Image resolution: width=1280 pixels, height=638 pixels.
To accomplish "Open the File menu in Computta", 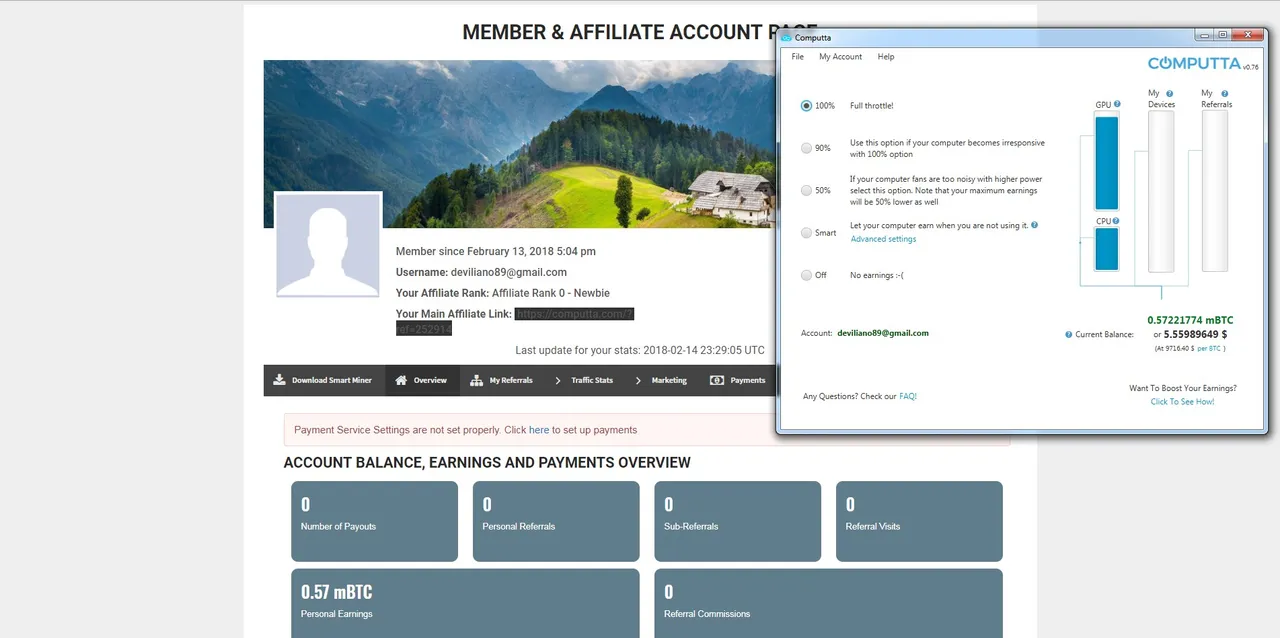I will click(x=797, y=57).
